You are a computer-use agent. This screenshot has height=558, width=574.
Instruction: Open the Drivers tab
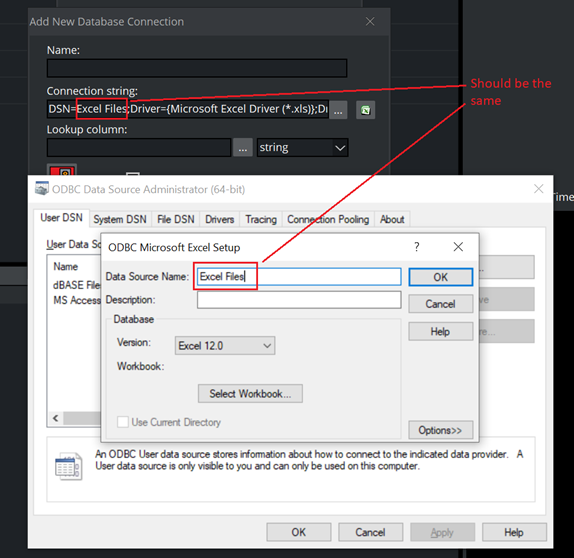220,219
